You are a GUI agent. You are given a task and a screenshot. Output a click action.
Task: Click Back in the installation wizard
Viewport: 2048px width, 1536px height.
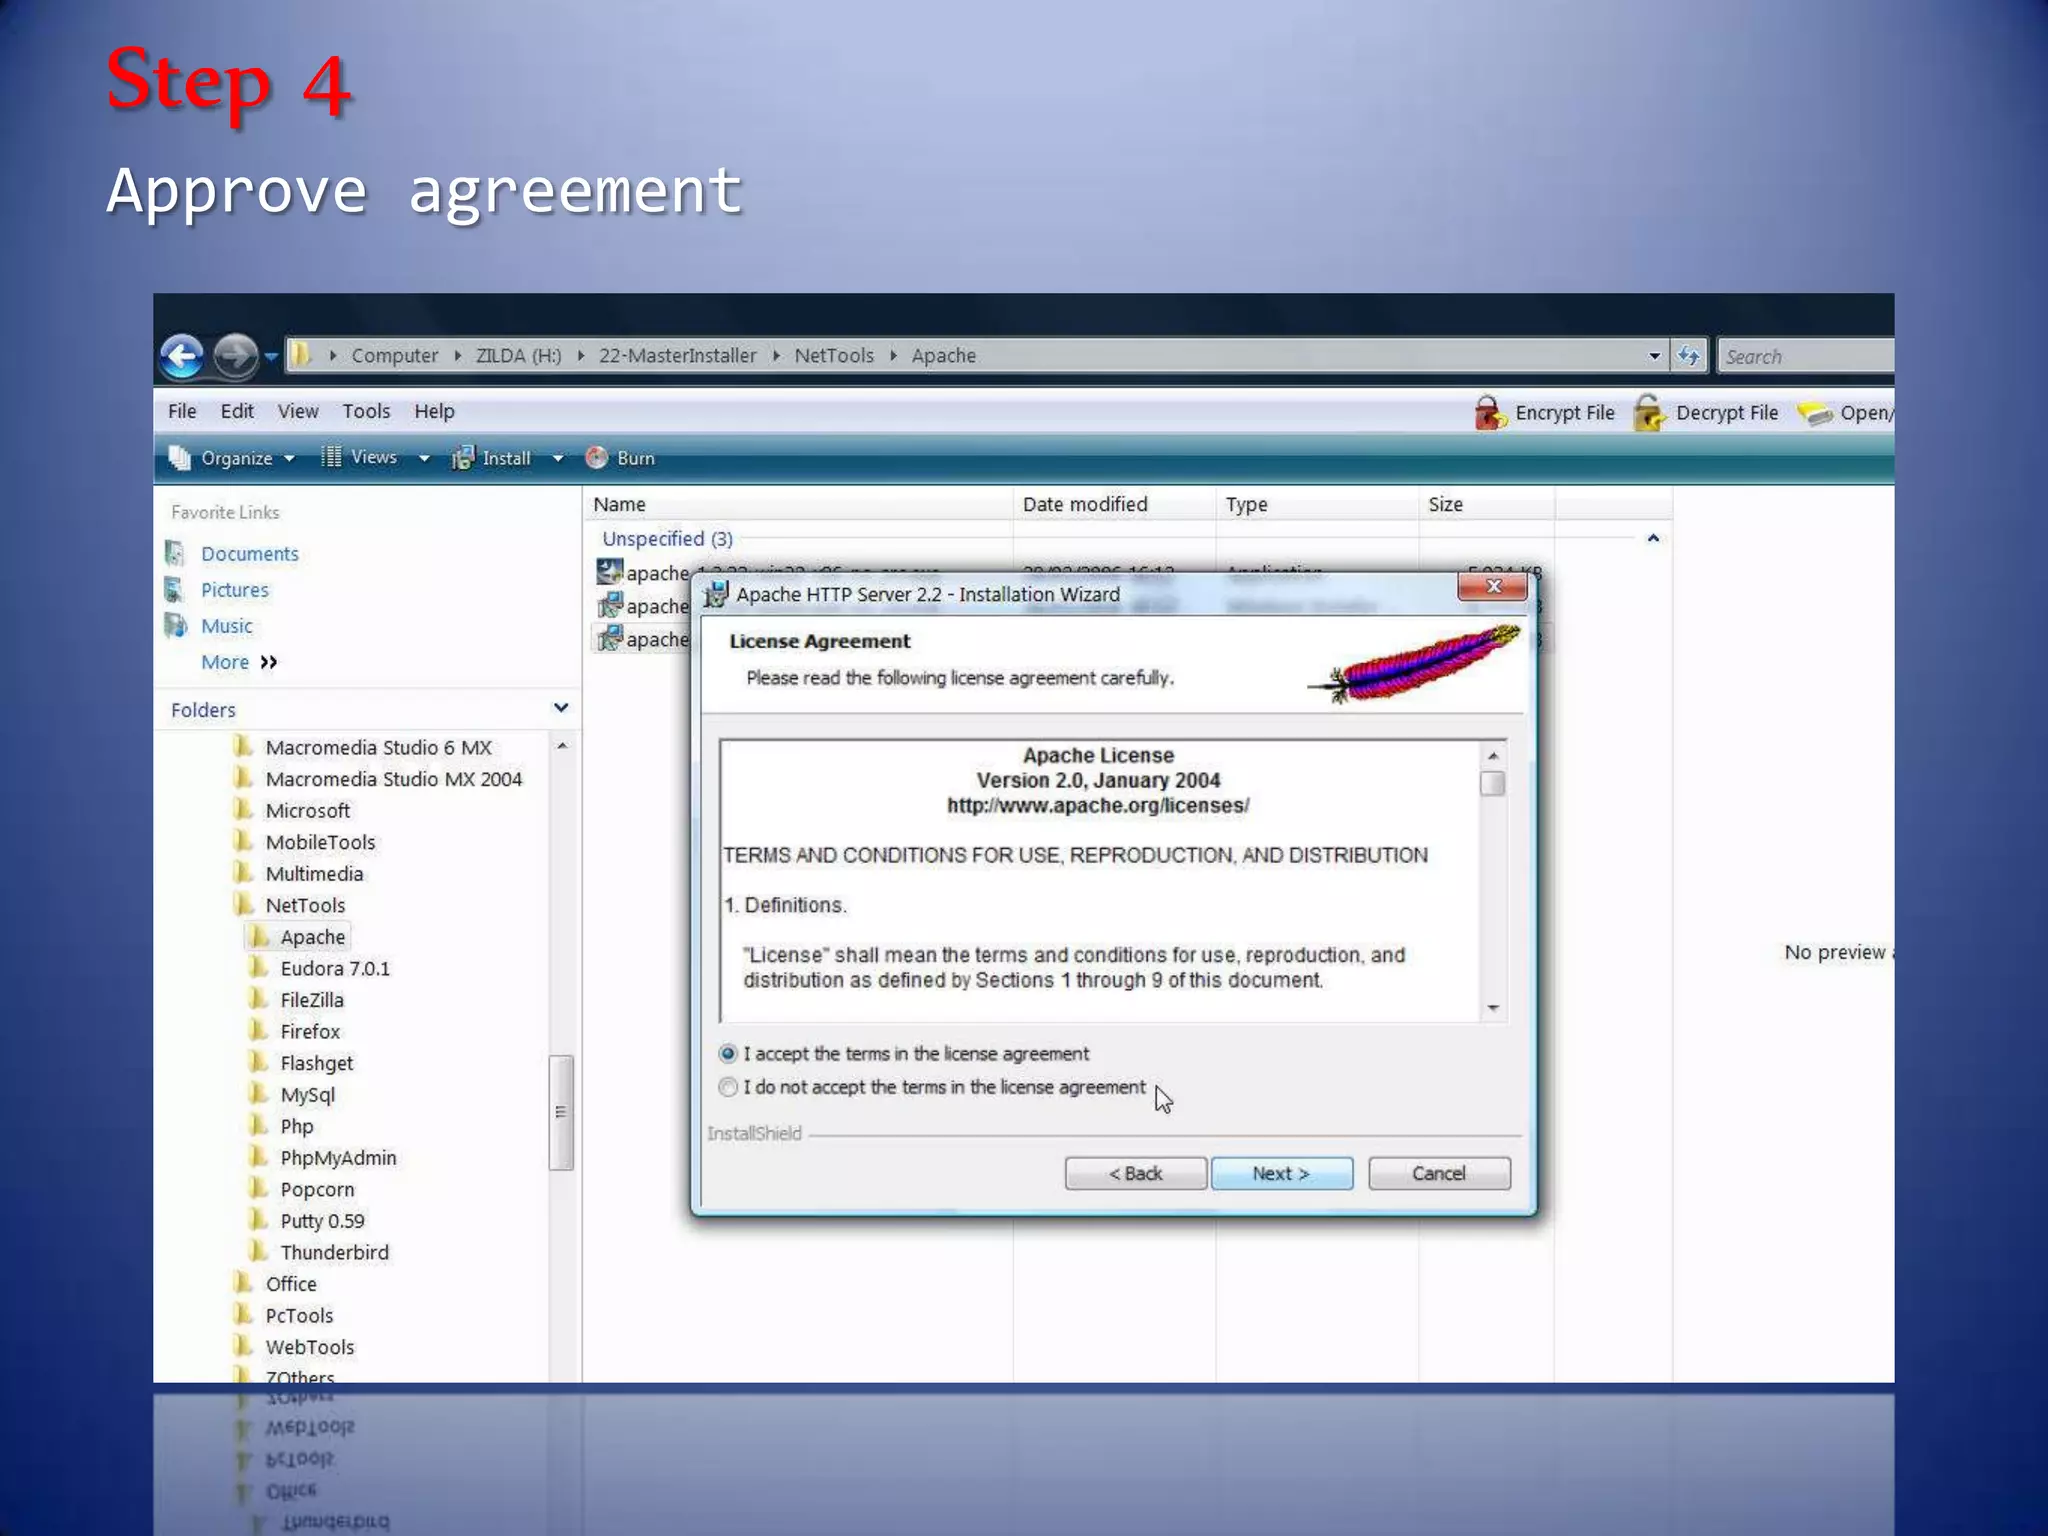pyautogui.click(x=1135, y=1173)
